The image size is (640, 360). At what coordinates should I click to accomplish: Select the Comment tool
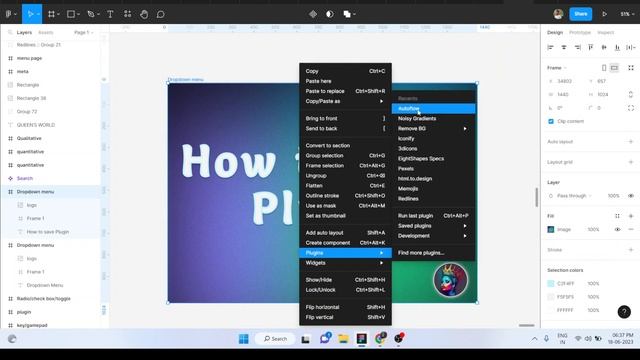click(x=161, y=14)
